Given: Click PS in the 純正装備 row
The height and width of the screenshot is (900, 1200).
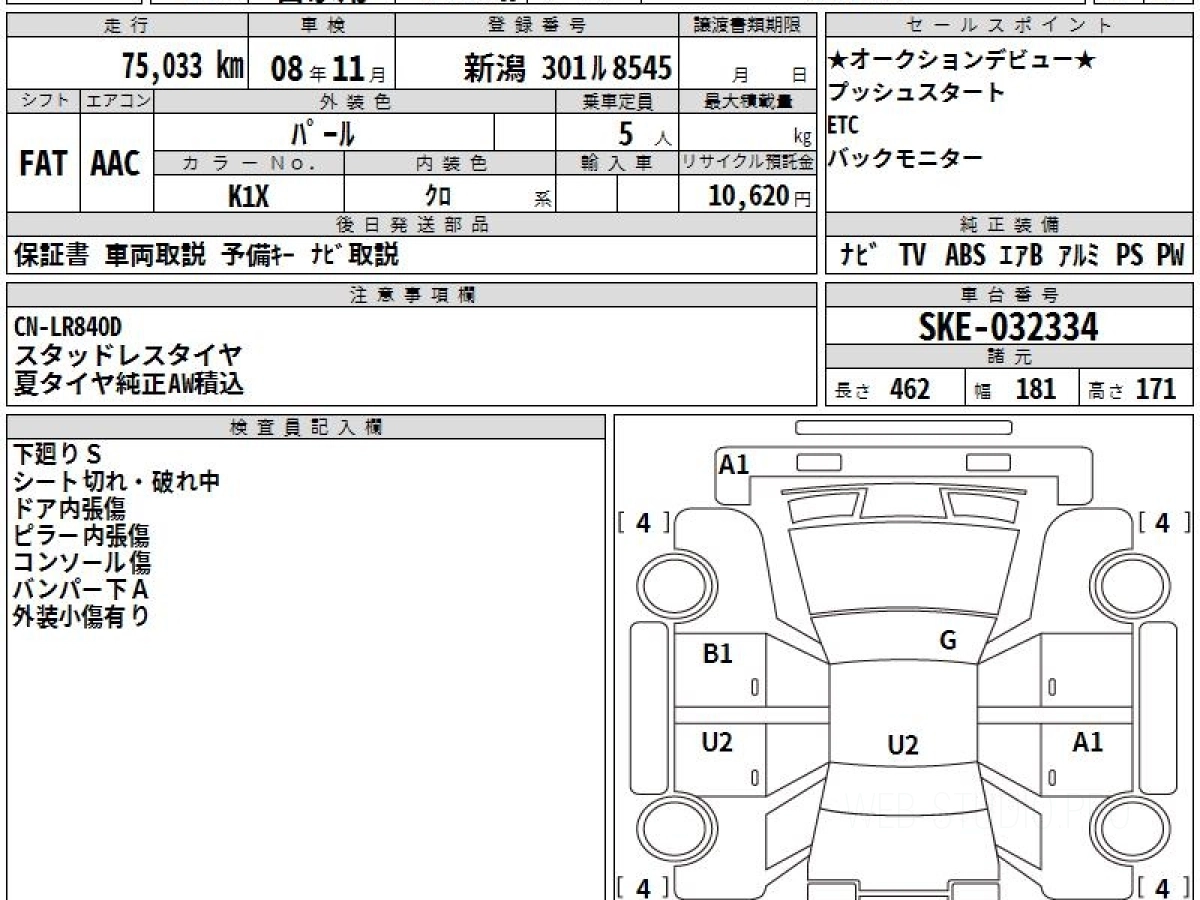Looking at the screenshot, I should tap(1129, 255).
